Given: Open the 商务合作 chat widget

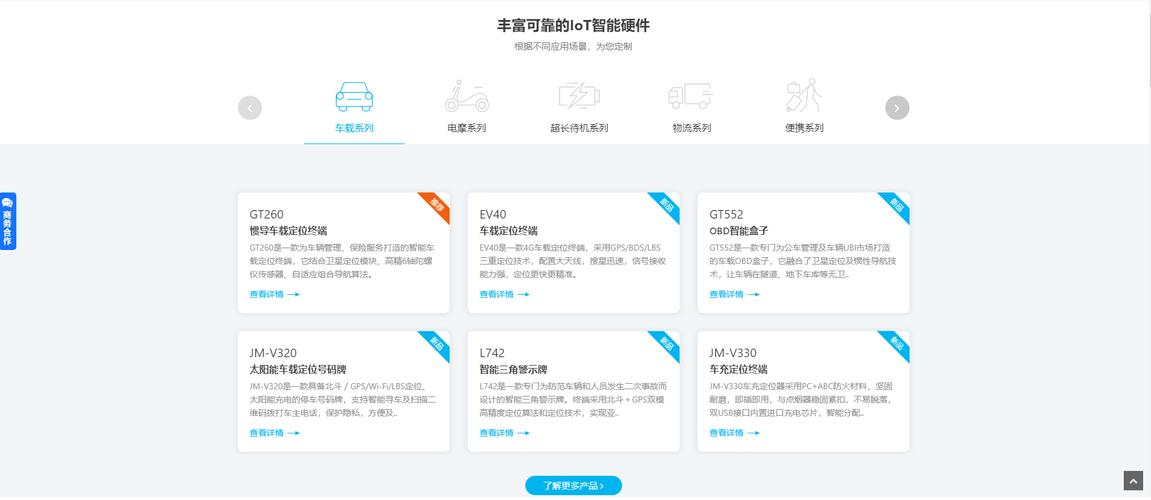Looking at the screenshot, I should [7, 221].
